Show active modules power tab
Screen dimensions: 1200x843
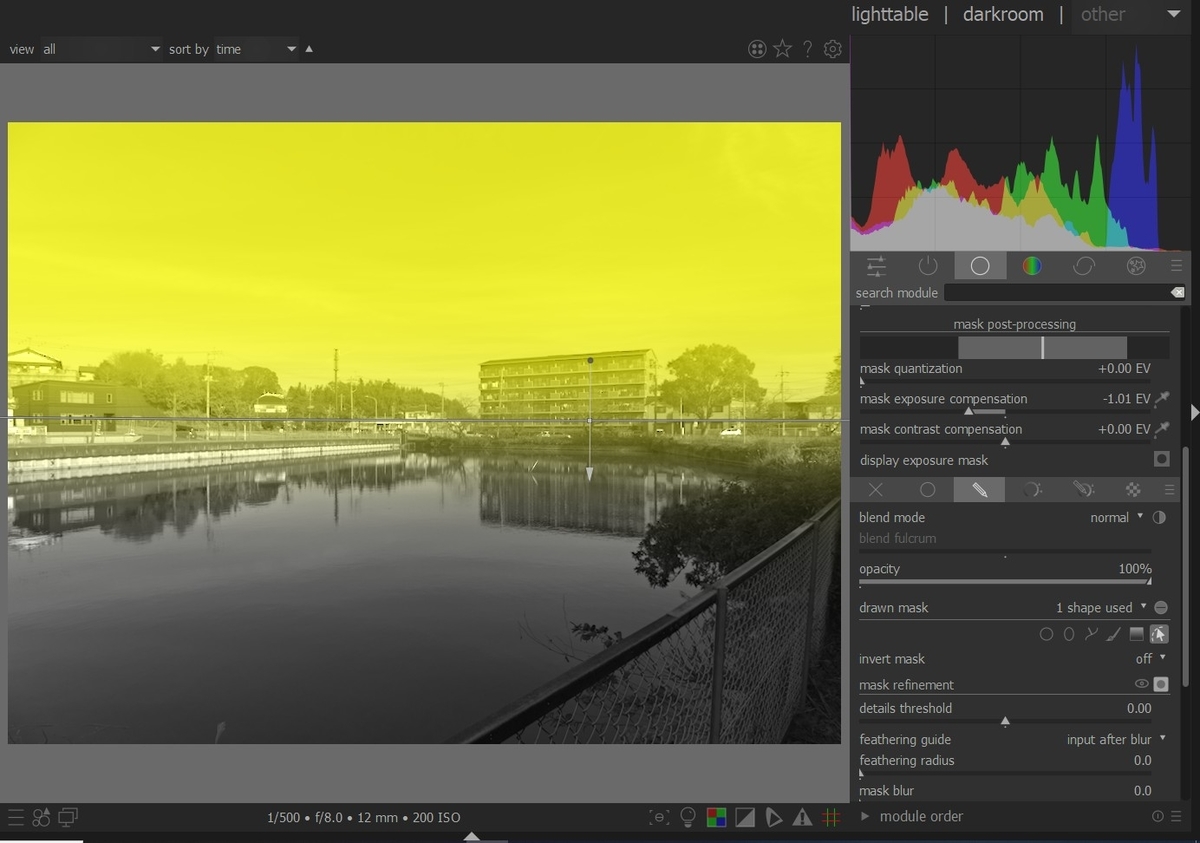click(928, 266)
